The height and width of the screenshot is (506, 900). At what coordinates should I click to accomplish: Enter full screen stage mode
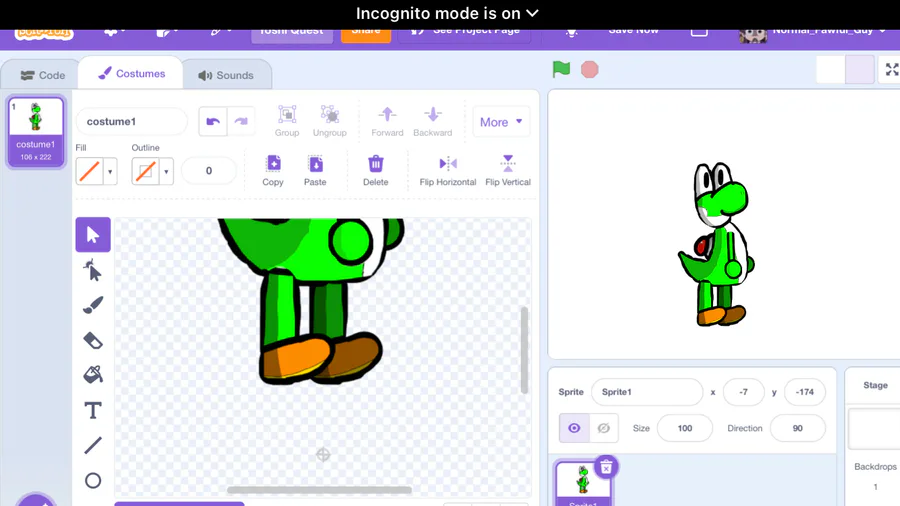point(891,69)
